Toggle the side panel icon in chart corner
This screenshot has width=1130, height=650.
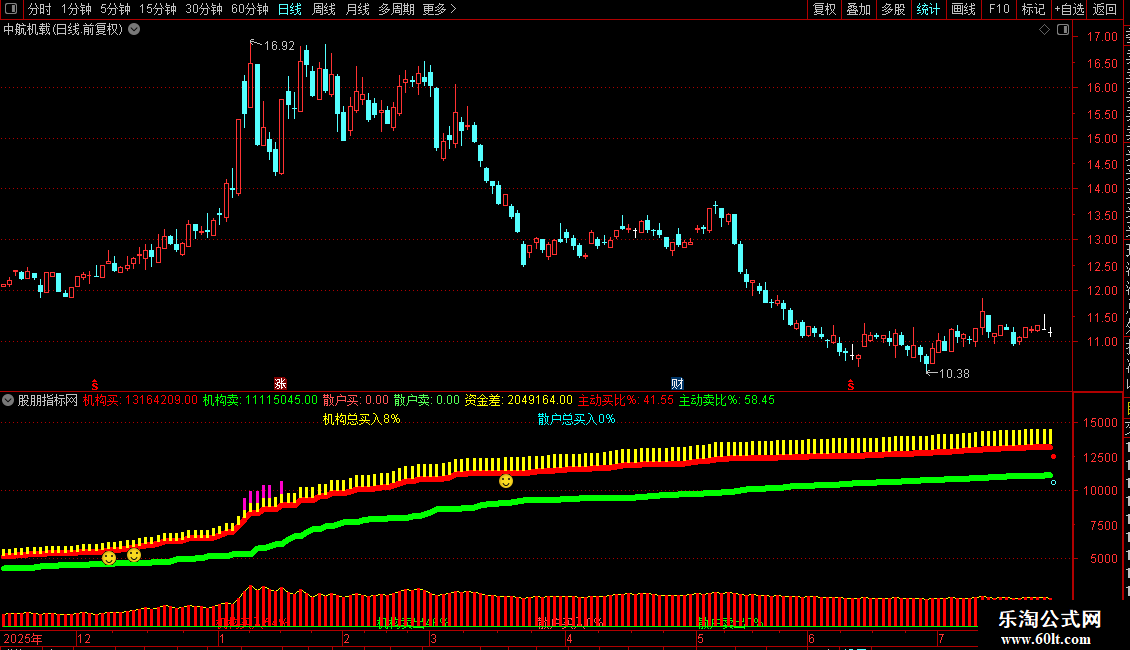(x=1063, y=30)
